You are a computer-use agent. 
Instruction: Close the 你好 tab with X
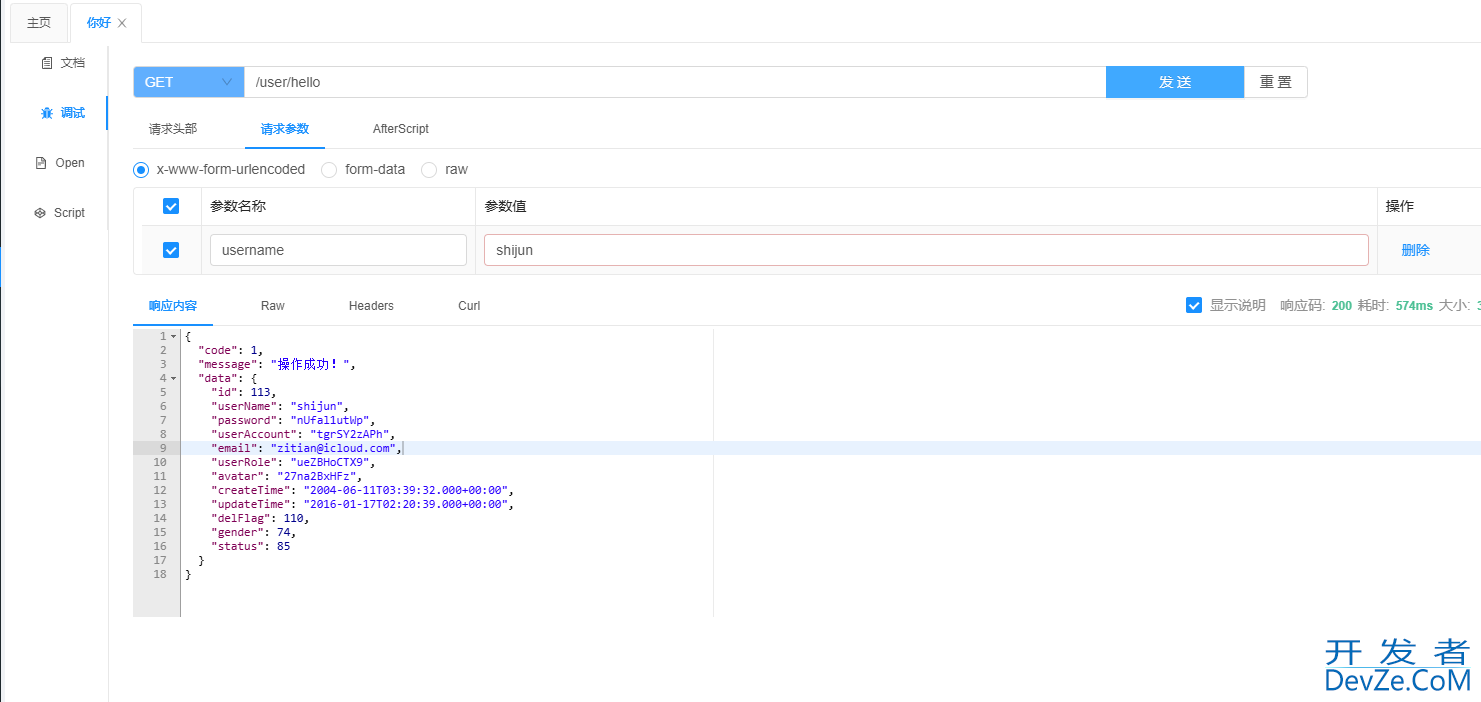coord(122,23)
